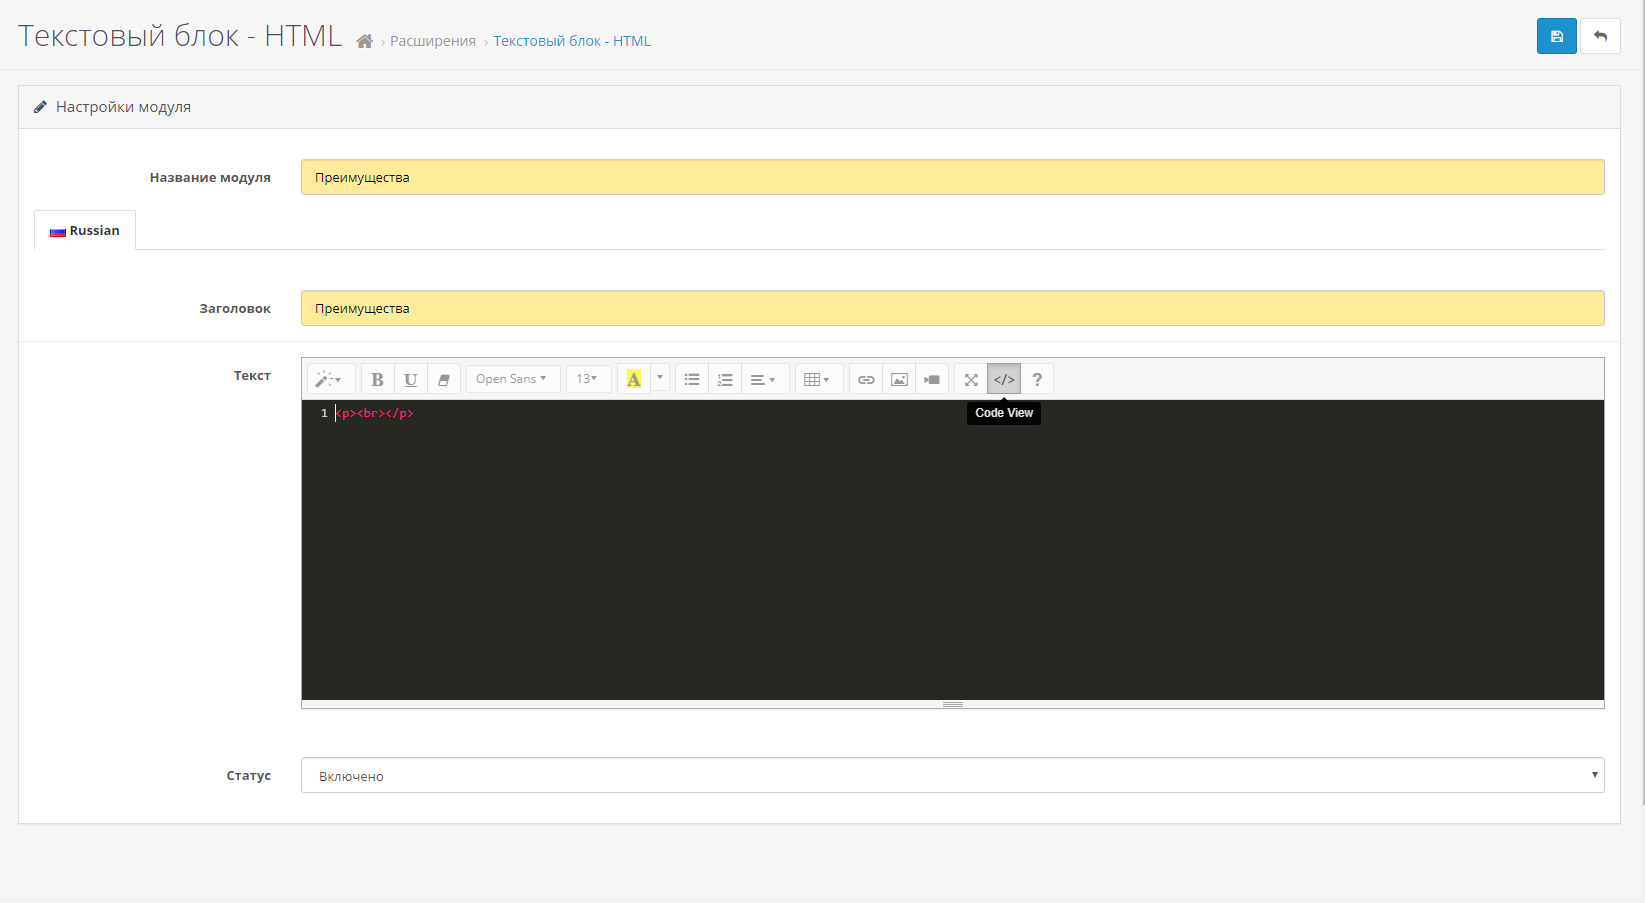Viewport: 1645px width, 903px height.
Task: Open the editor help question mark
Action: coord(1037,379)
